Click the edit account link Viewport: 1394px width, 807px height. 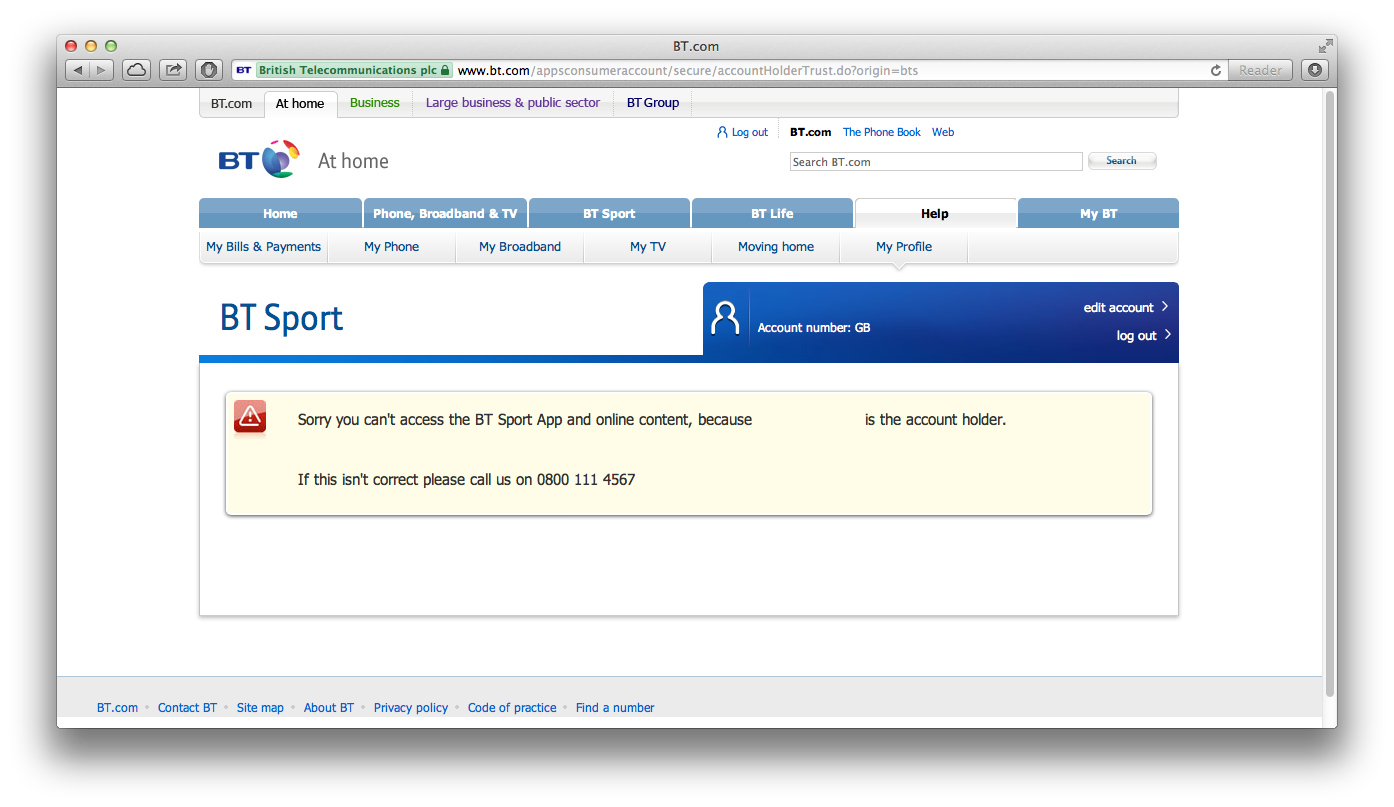1119,308
